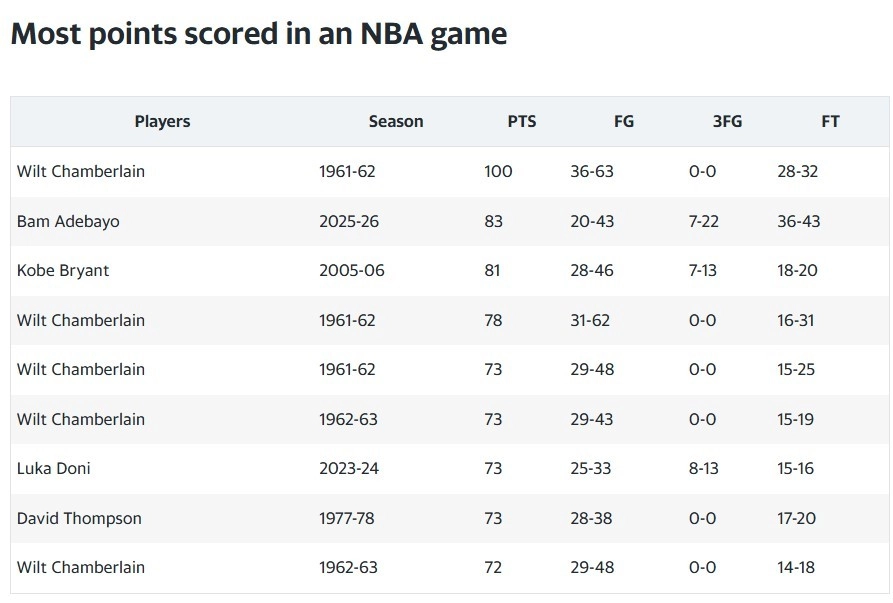Viewport: 893px width, 603px height.
Task: Select Wilt Chamberlain in the 100-point row
Action: [81, 171]
